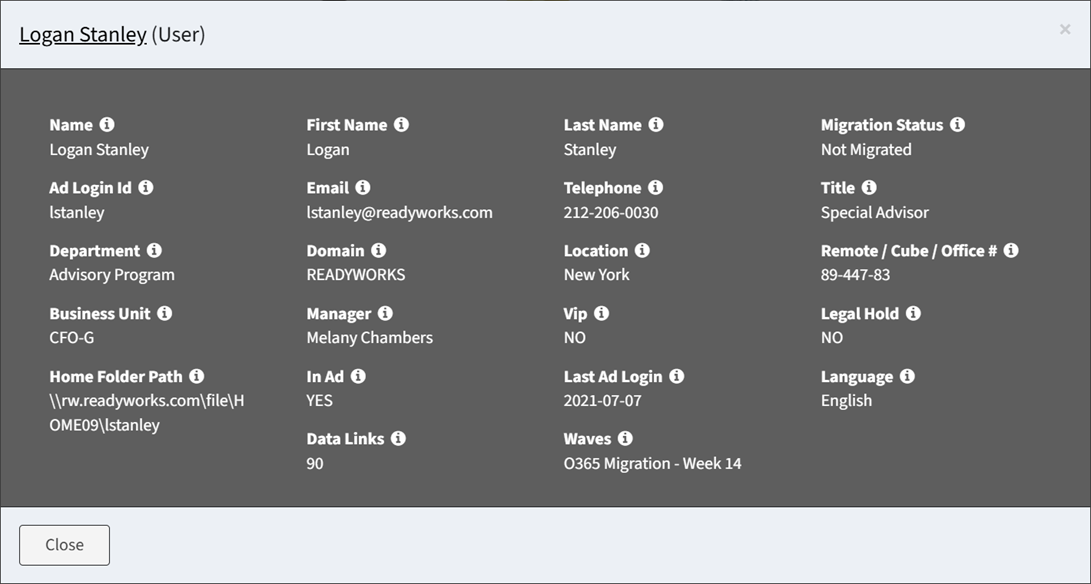Click the Business Unit info icon
This screenshot has width=1091, height=584.
click(164, 313)
